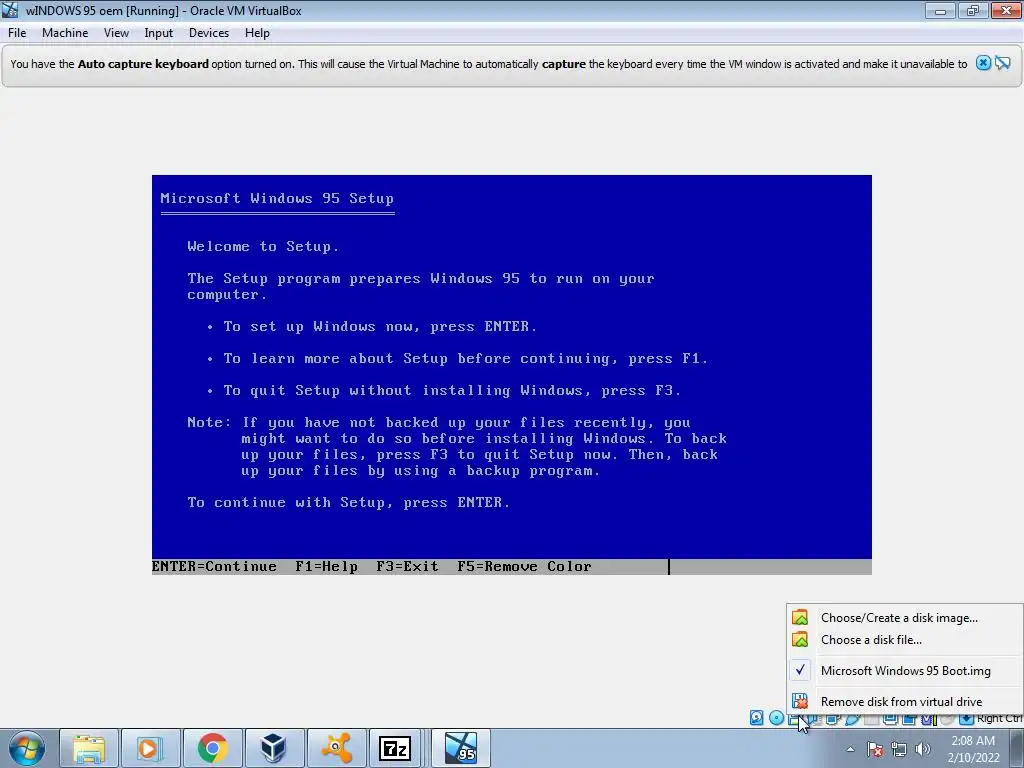
Task: Open the Help menu
Action: click(257, 33)
